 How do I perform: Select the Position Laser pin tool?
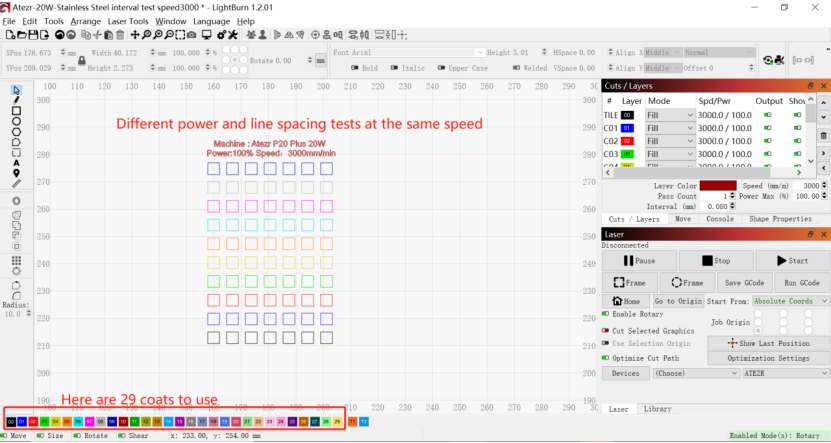point(16,173)
